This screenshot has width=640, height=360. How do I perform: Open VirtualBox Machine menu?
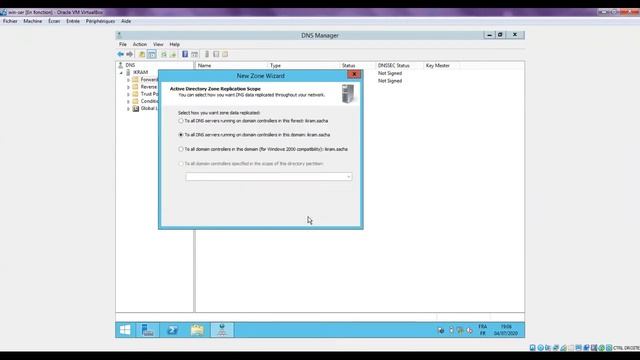click(33, 21)
